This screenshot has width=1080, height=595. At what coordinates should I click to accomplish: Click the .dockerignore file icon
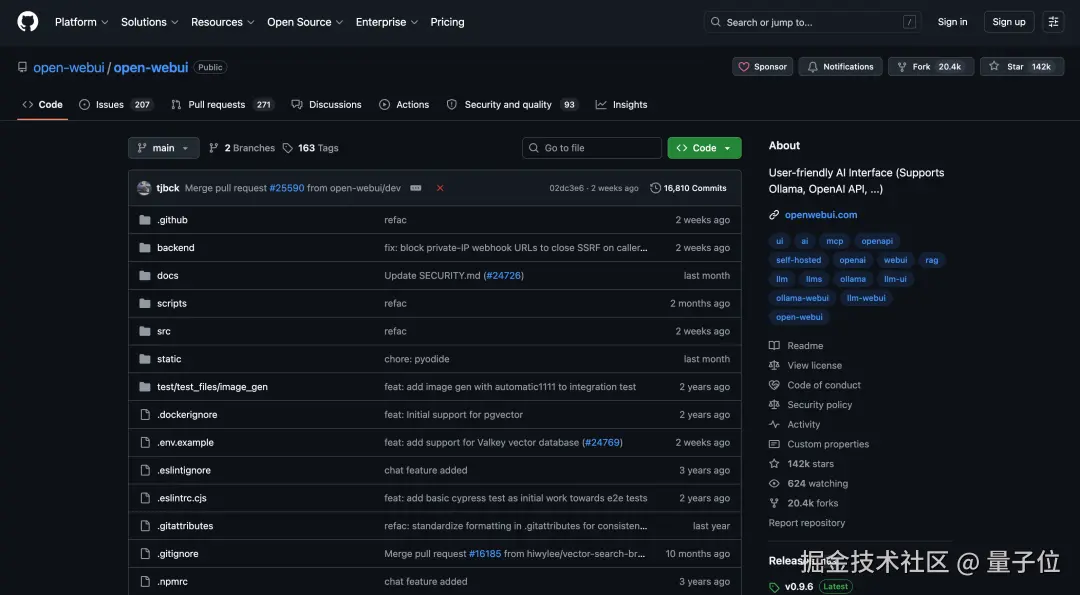(145, 415)
